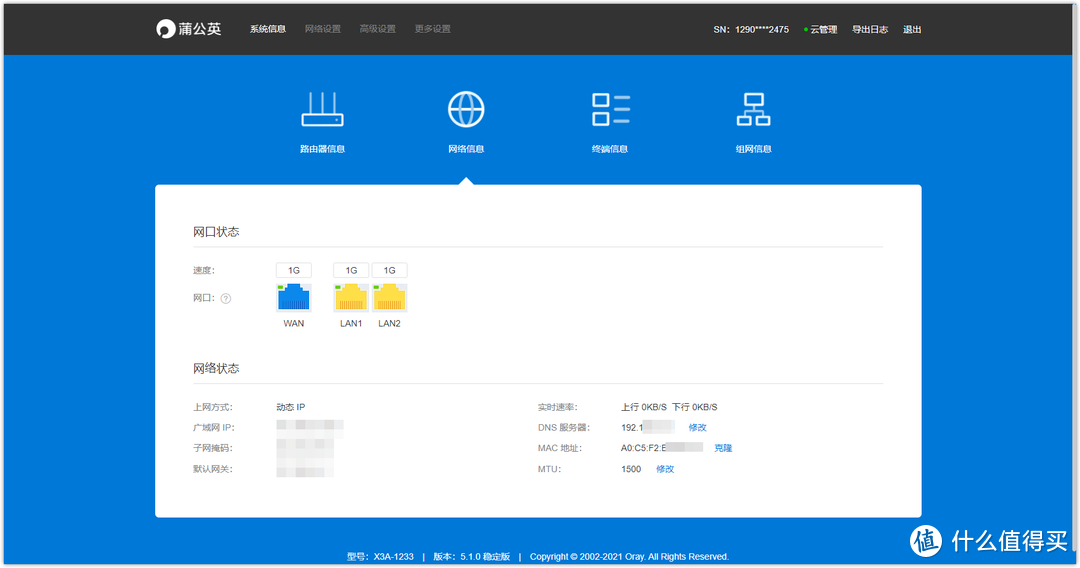Click 修改 link next to MTU value
1080x568 pixels.
665,469
